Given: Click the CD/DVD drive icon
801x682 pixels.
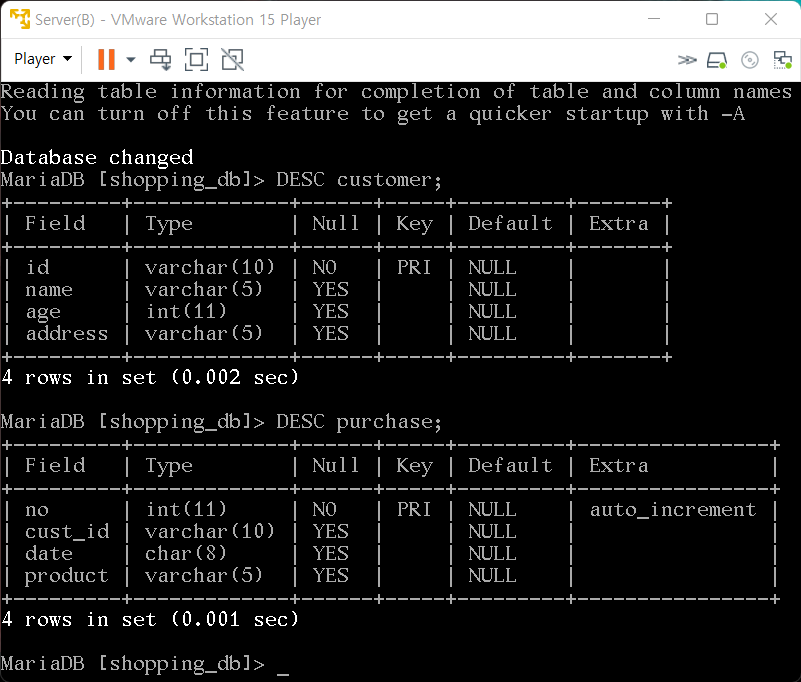Looking at the screenshot, I should [749, 60].
